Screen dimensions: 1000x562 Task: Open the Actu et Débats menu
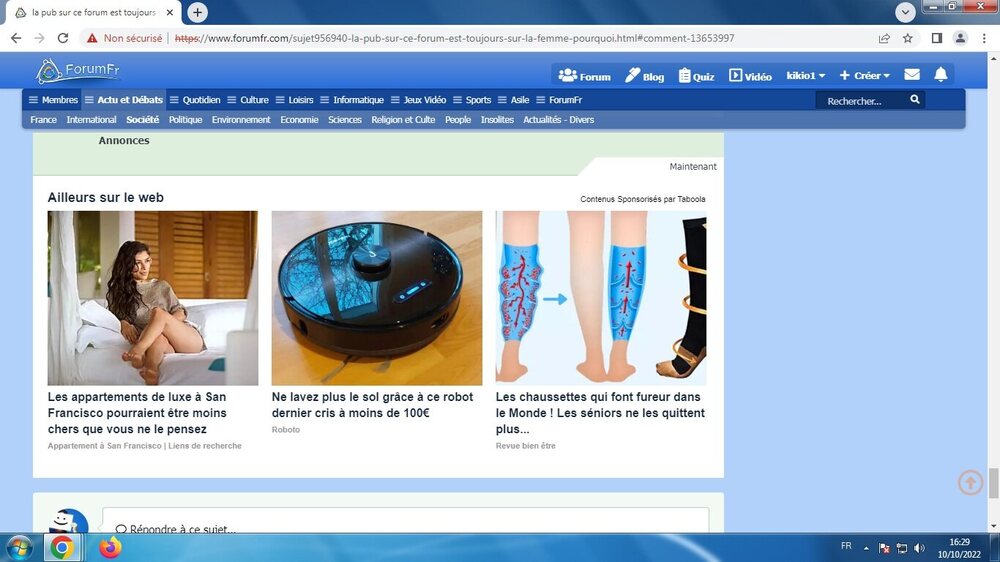pos(123,100)
